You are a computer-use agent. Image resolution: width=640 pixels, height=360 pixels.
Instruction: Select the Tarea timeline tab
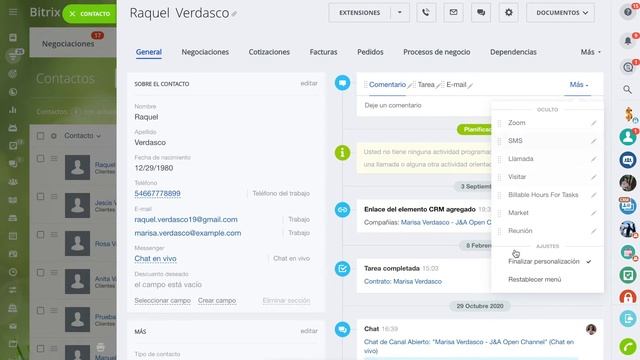click(x=426, y=84)
